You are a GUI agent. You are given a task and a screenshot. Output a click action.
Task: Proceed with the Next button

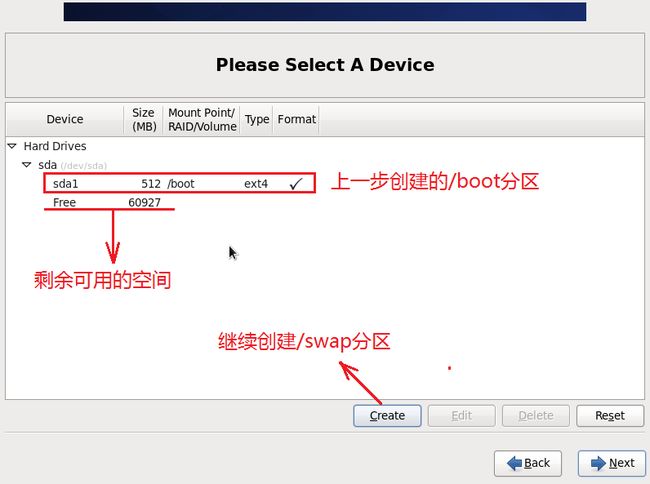[612, 463]
